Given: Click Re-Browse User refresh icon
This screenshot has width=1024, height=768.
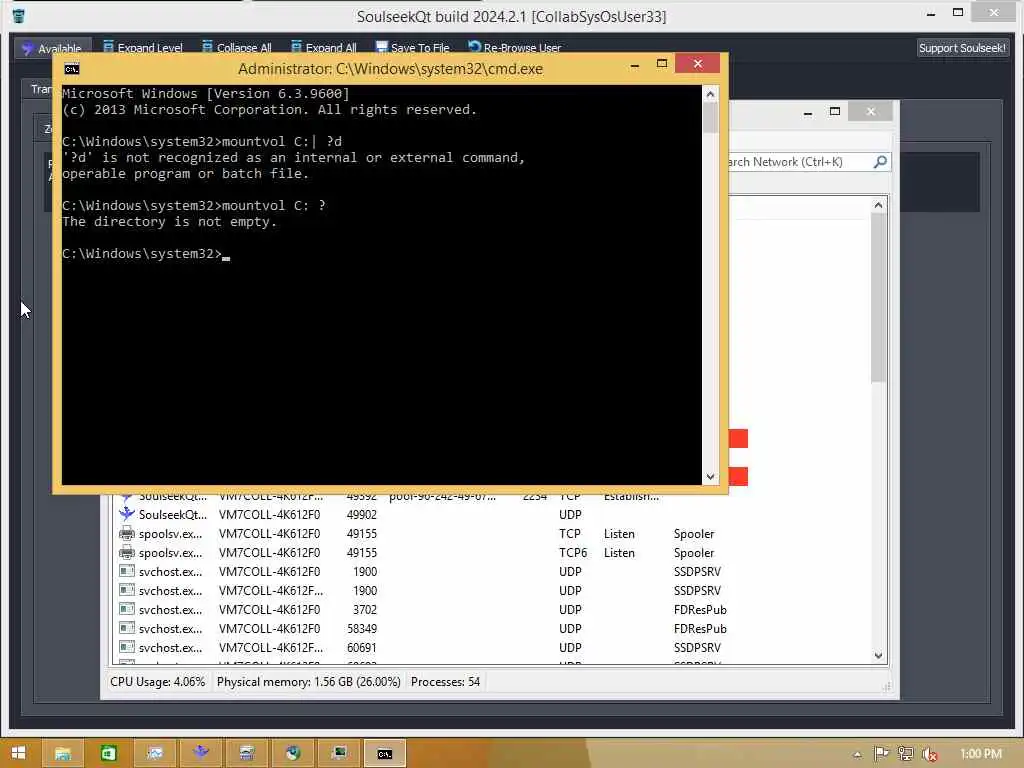Looking at the screenshot, I should 475,46.
